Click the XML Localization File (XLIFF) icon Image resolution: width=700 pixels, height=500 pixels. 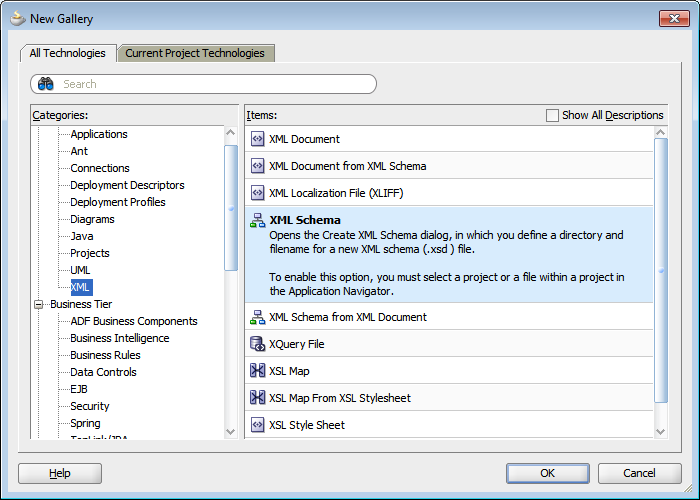pos(258,193)
